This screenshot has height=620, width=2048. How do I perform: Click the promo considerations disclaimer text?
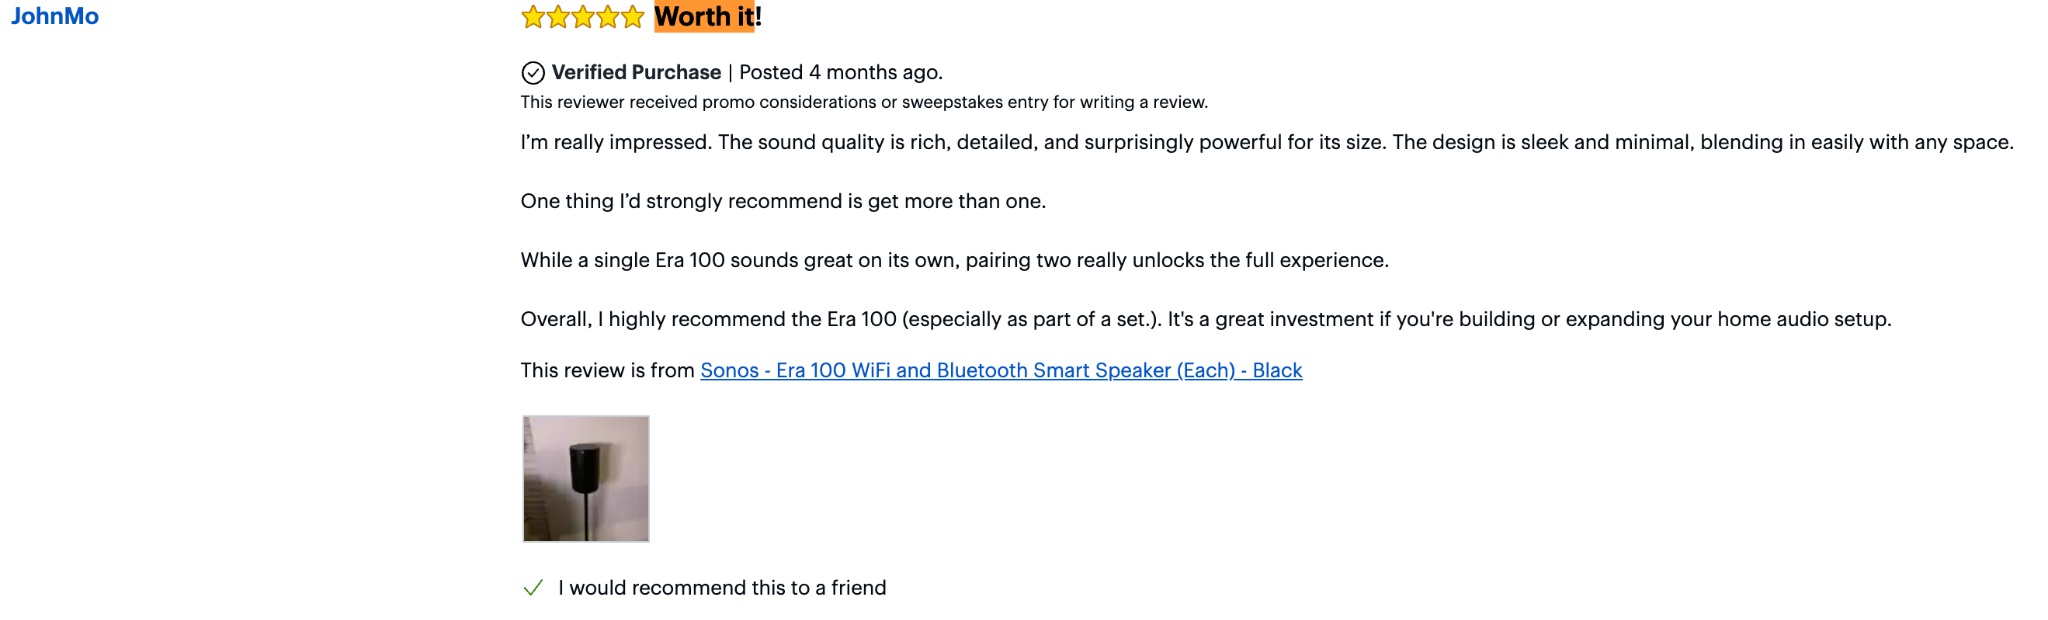pyautogui.click(x=863, y=101)
